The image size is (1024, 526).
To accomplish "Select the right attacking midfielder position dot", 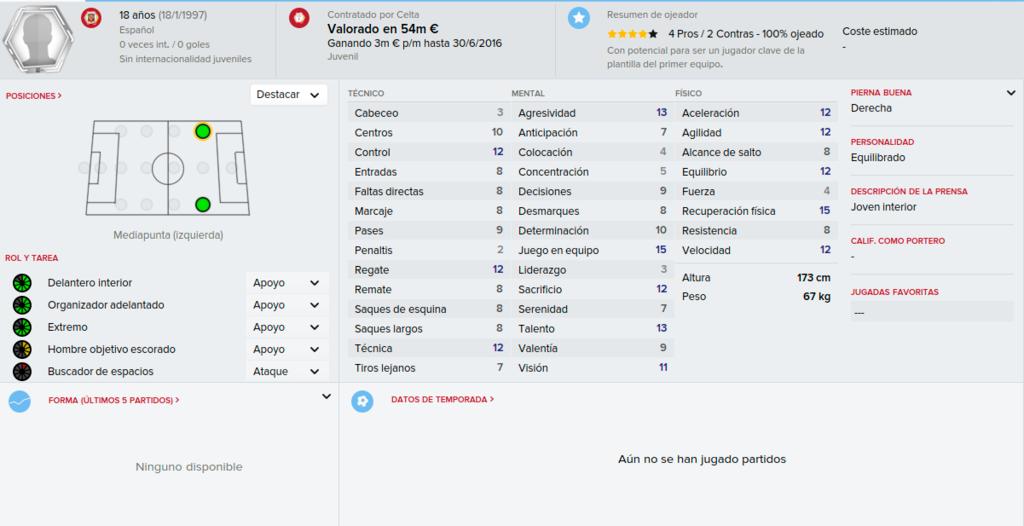I will point(203,205).
